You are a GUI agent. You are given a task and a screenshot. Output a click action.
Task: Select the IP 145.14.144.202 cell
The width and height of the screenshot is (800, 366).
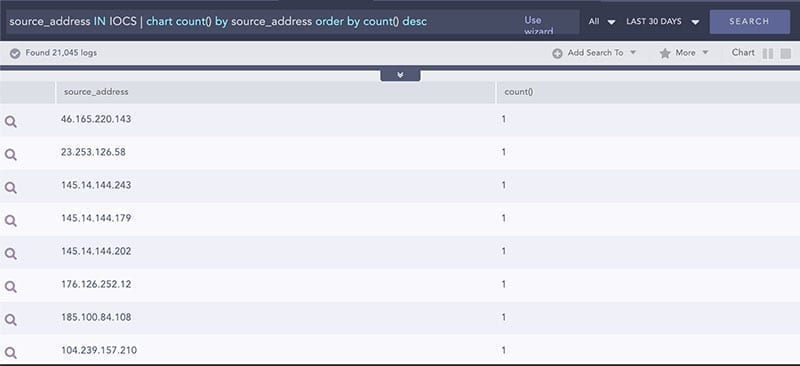tap(96, 251)
